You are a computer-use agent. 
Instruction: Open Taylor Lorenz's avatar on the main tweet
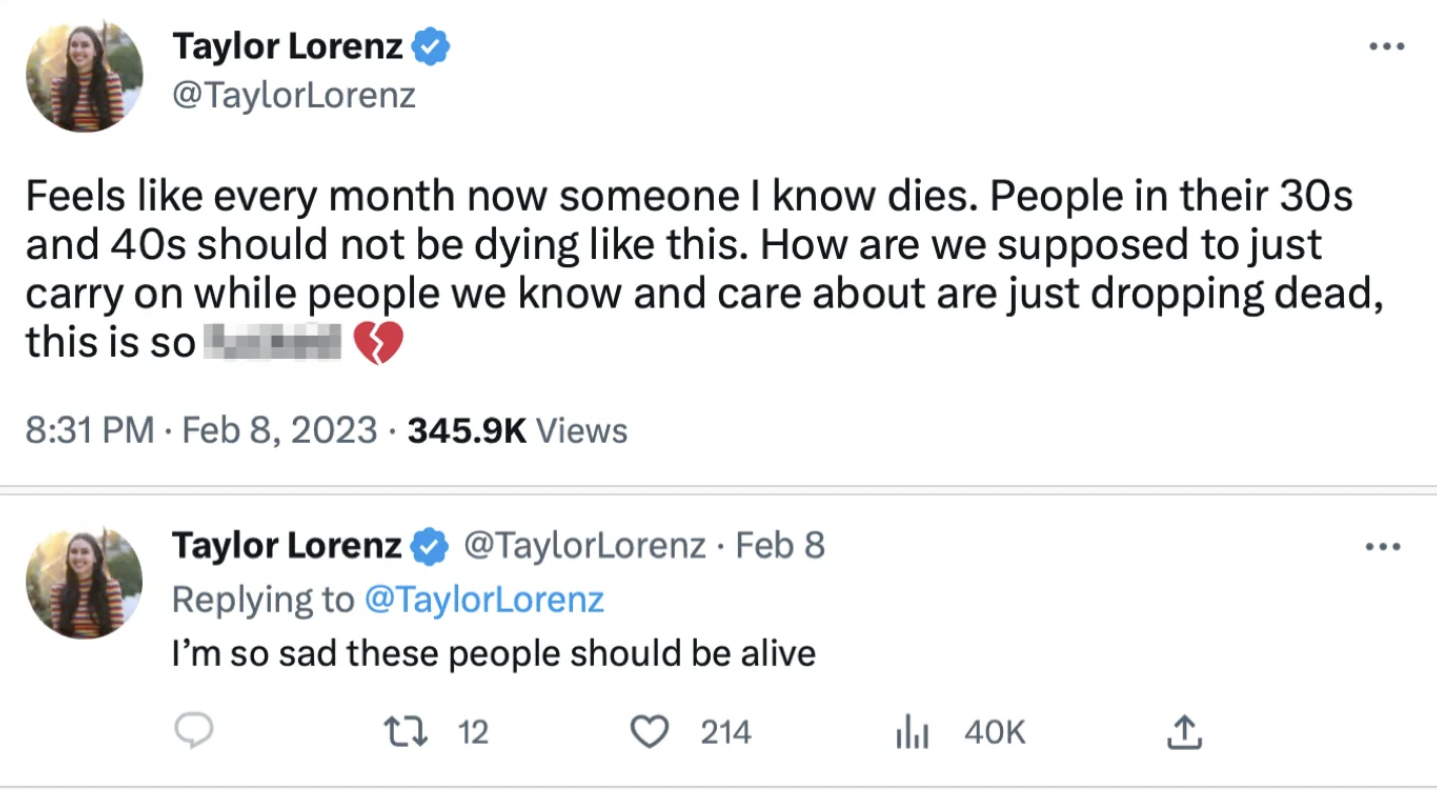point(84,76)
